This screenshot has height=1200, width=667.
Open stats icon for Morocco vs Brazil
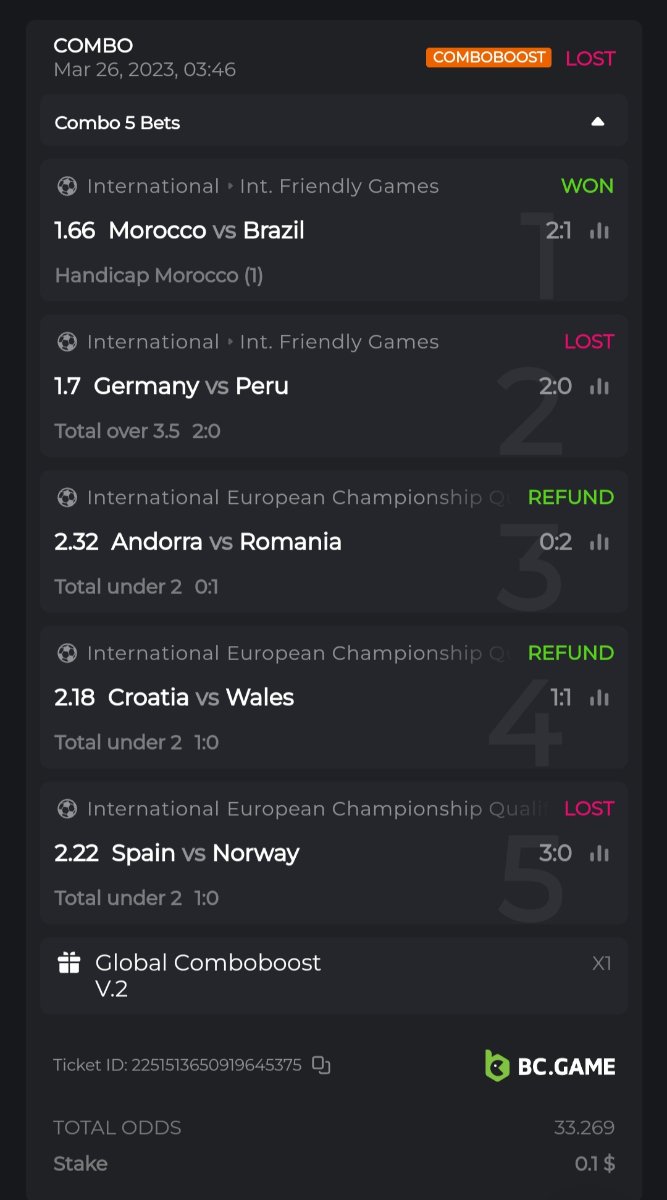599,231
